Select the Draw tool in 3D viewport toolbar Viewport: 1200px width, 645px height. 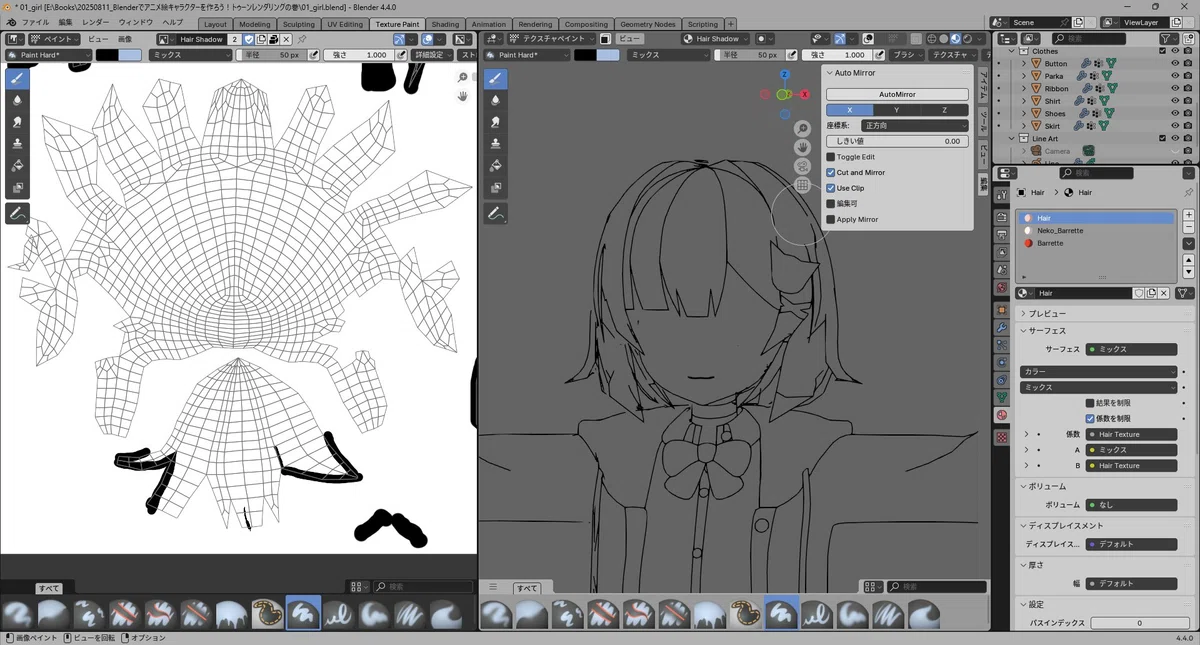(x=495, y=78)
